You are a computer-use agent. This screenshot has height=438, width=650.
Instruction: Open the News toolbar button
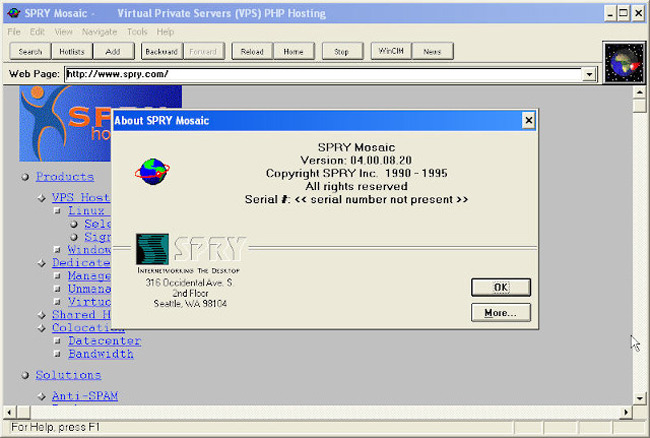point(432,51)
